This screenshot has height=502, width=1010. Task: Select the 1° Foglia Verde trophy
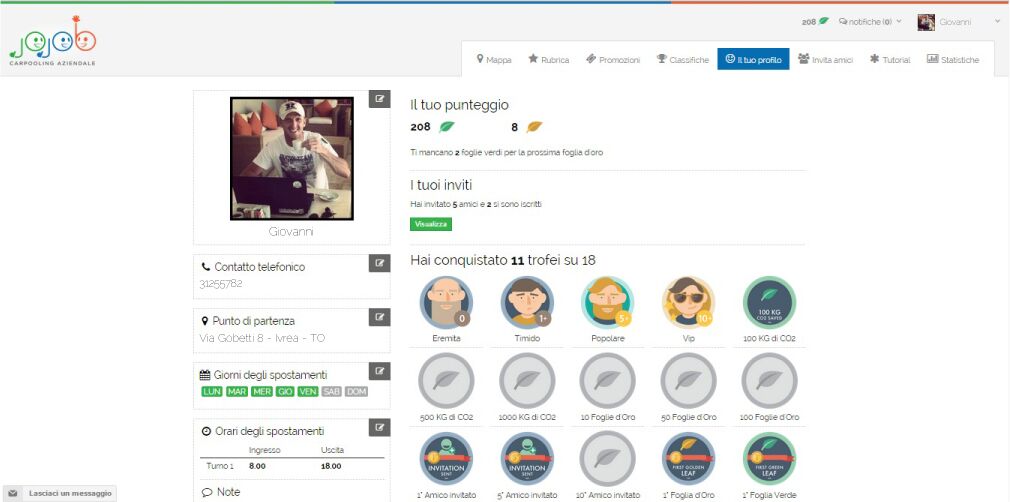point(769,458)
